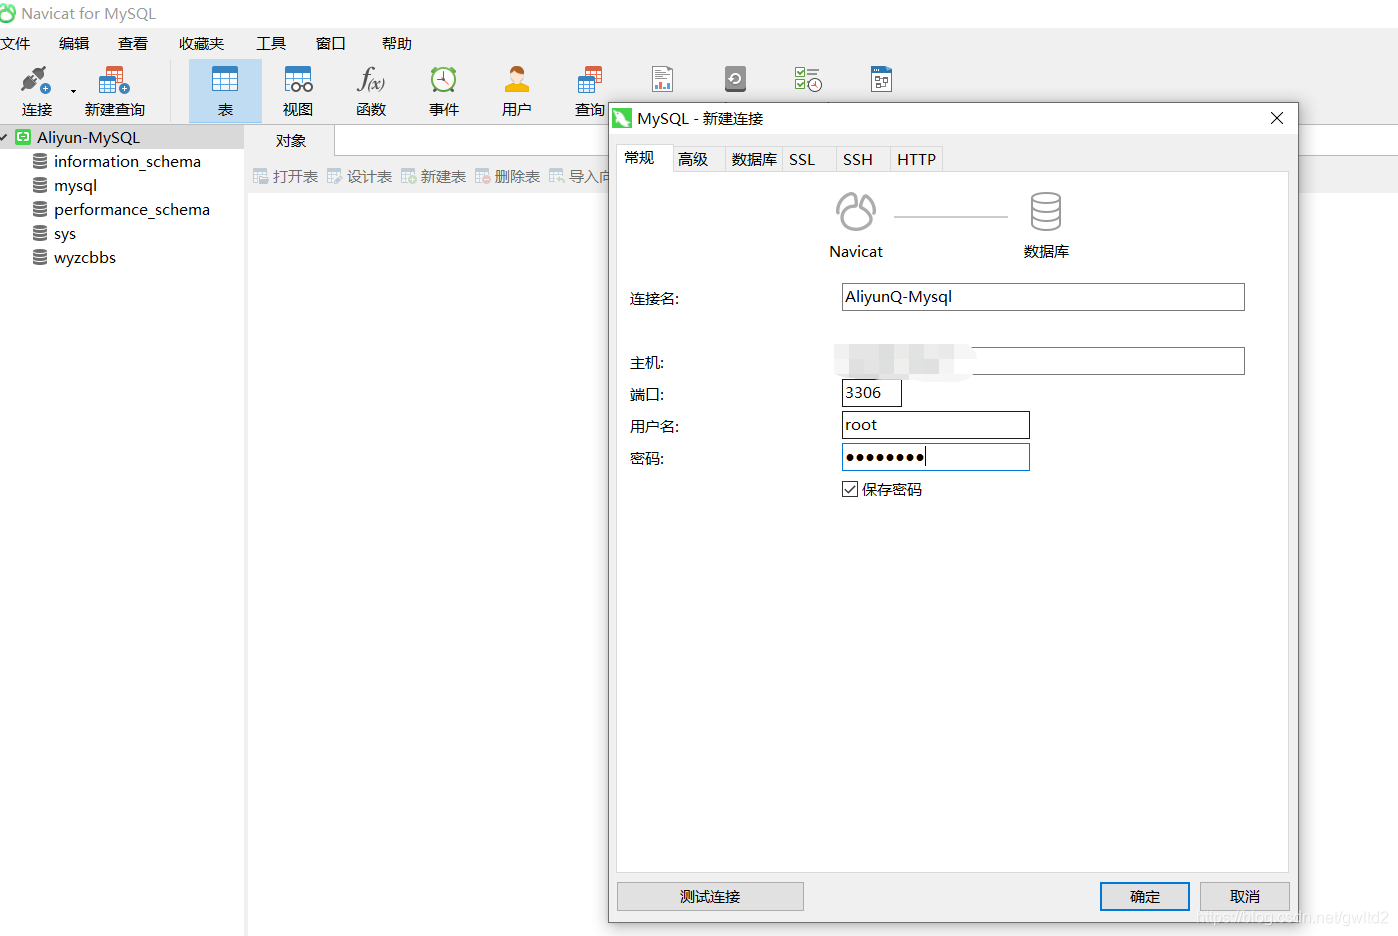Click the green icon in dialog title

[x=622, y=118]
